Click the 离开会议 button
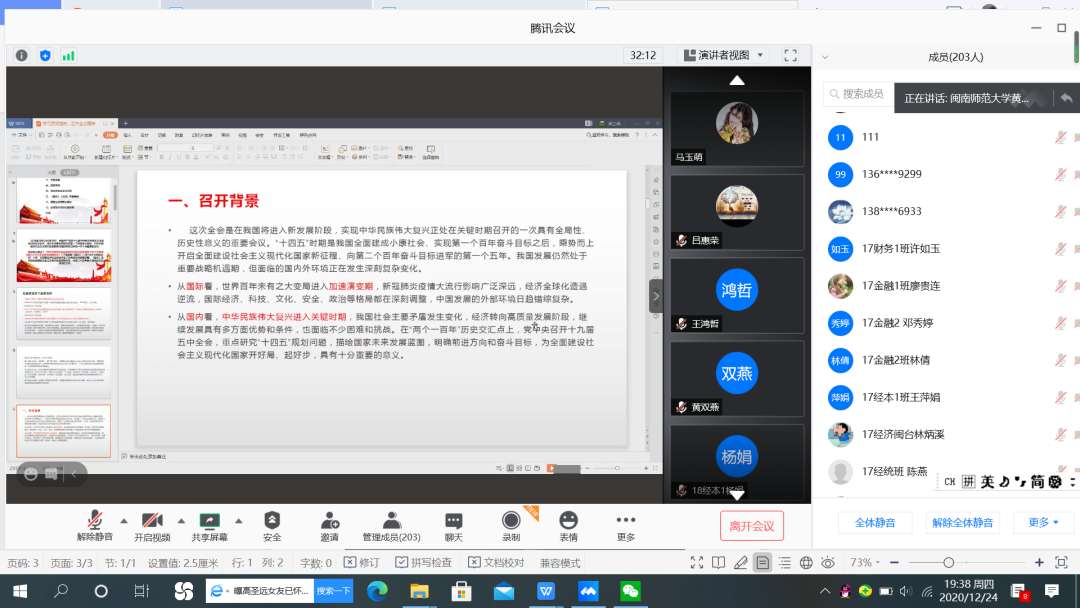 click(x=751, y=526)
